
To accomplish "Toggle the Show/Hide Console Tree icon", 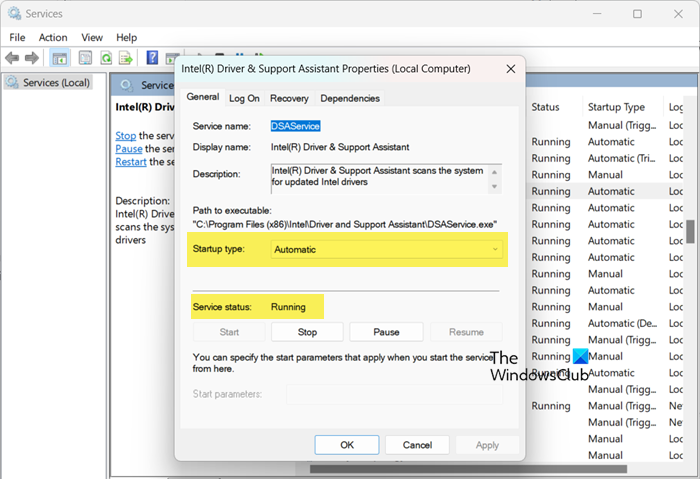I will [x=60, y=58].
